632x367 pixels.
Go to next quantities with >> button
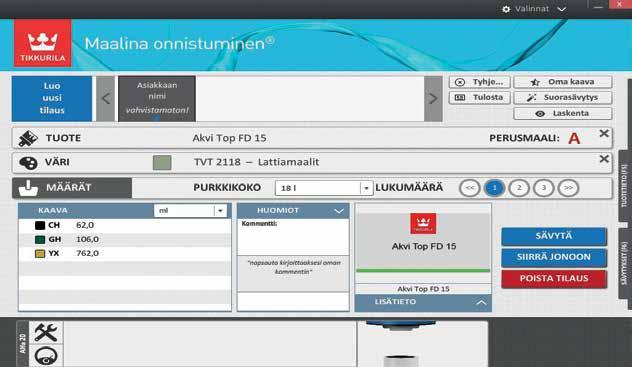click(x=568, y=188)
